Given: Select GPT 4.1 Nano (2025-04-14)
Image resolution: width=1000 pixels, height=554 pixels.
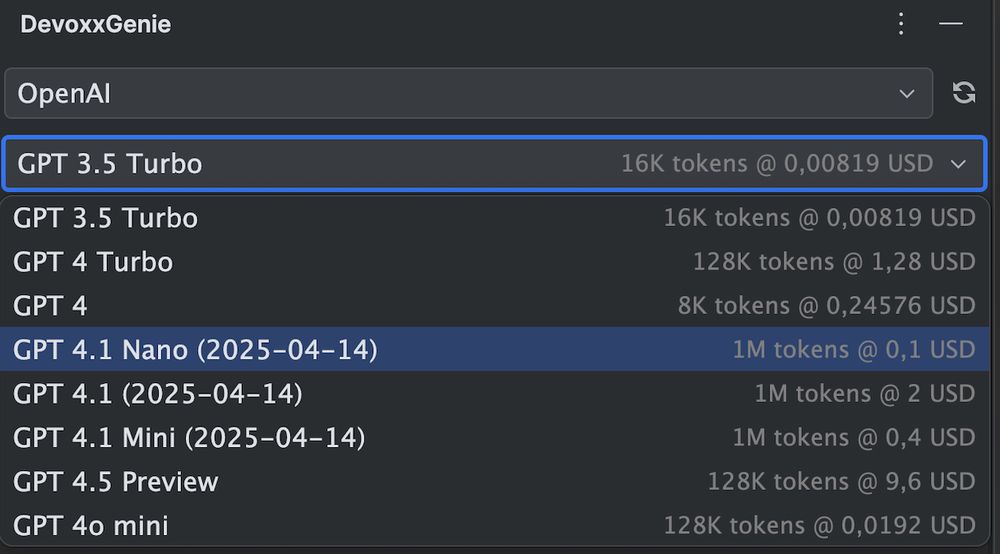Looking at the screenshot, I should (494, 349).
